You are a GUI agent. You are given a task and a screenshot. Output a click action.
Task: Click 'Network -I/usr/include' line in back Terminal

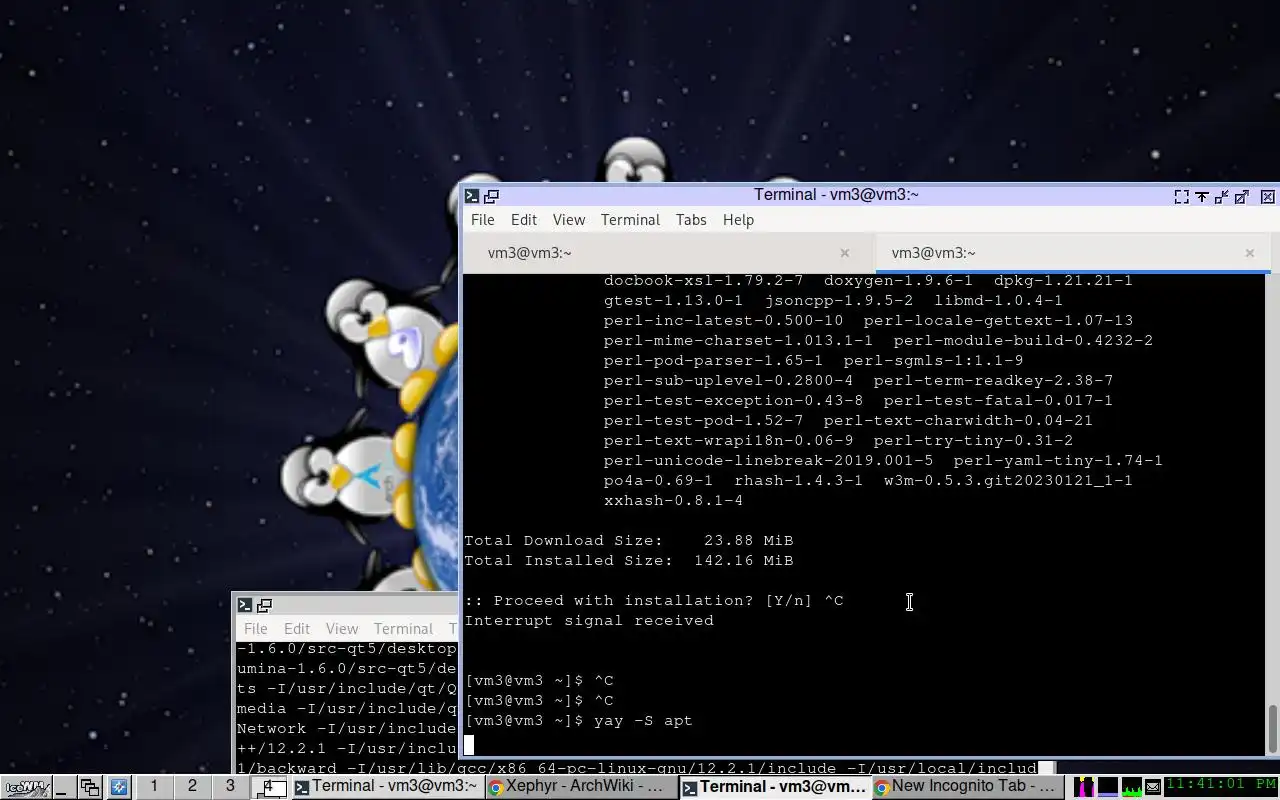coord(346,728)
